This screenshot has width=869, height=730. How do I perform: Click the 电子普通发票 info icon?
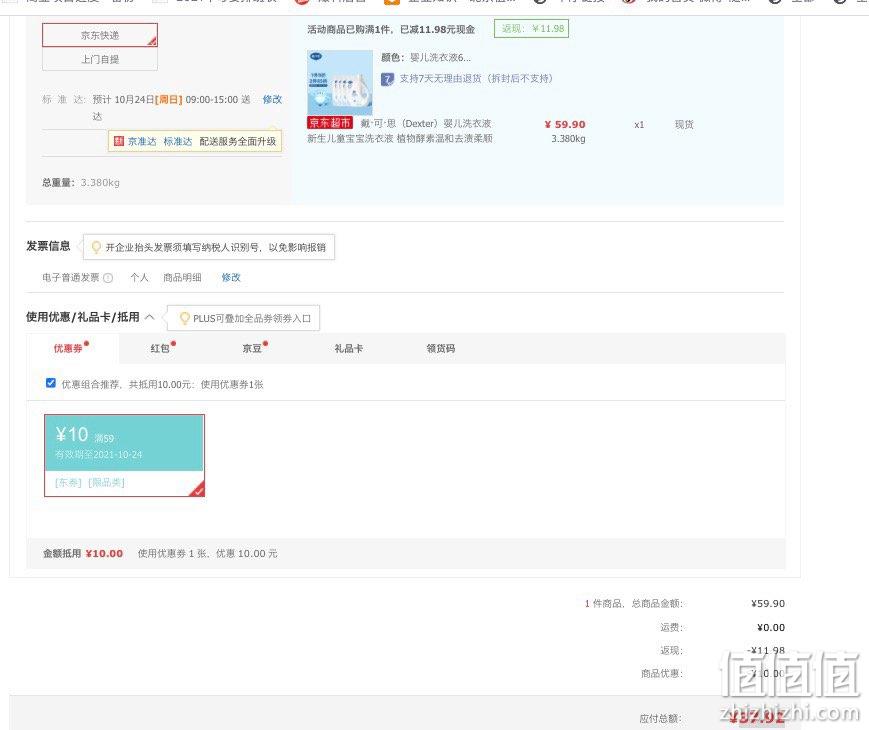108,278
